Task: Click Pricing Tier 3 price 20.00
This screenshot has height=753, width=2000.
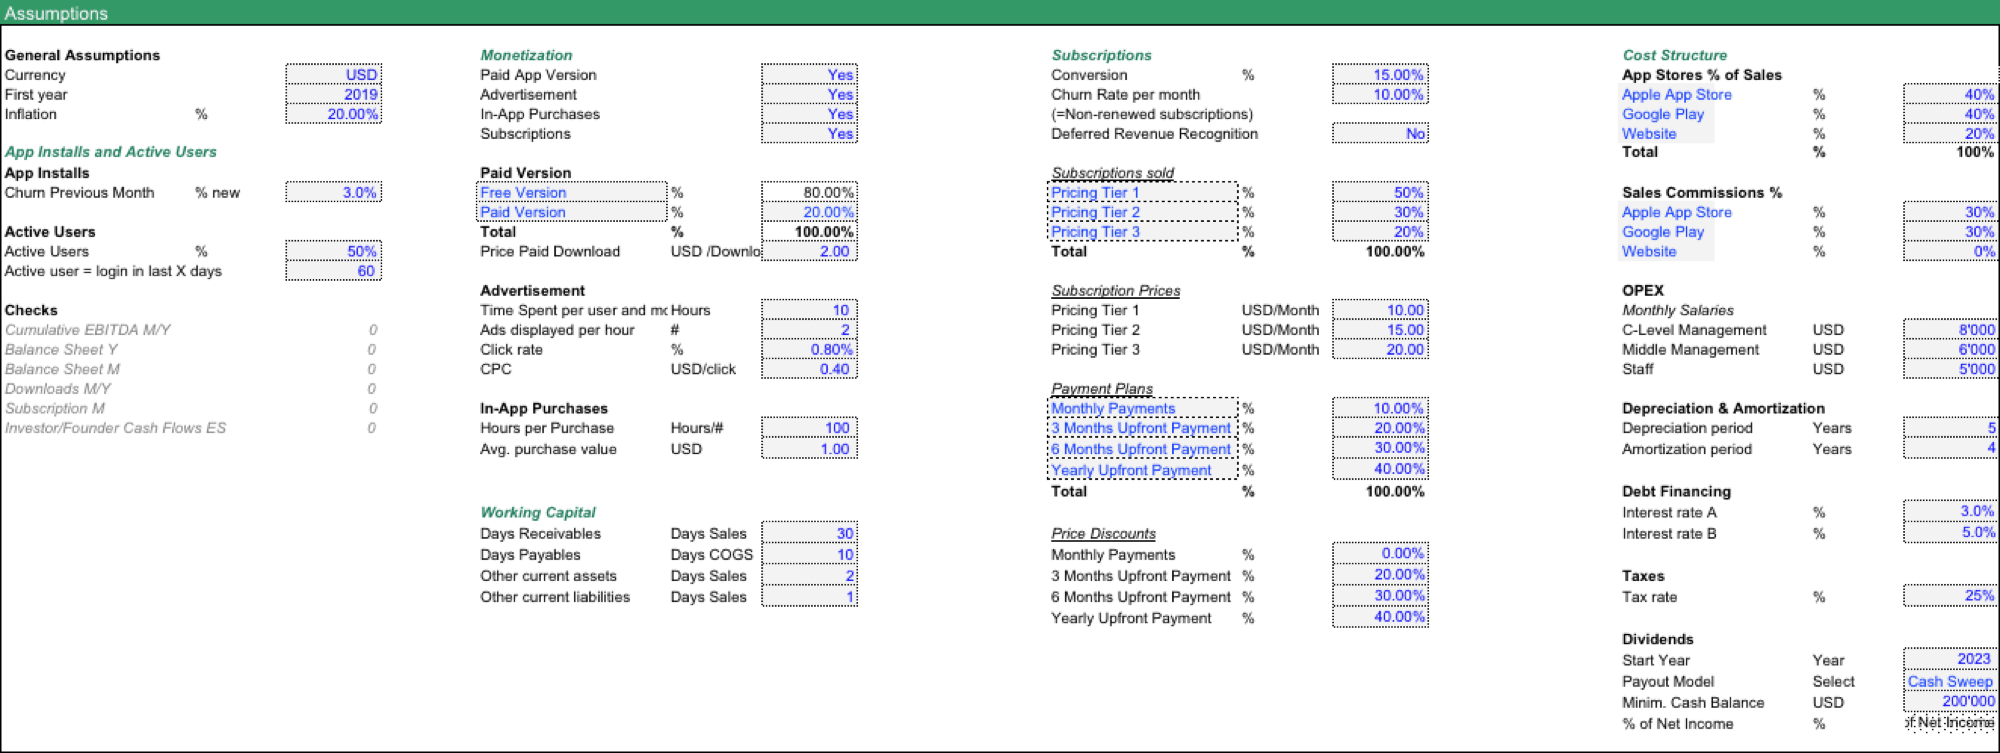Action: 1380,349
